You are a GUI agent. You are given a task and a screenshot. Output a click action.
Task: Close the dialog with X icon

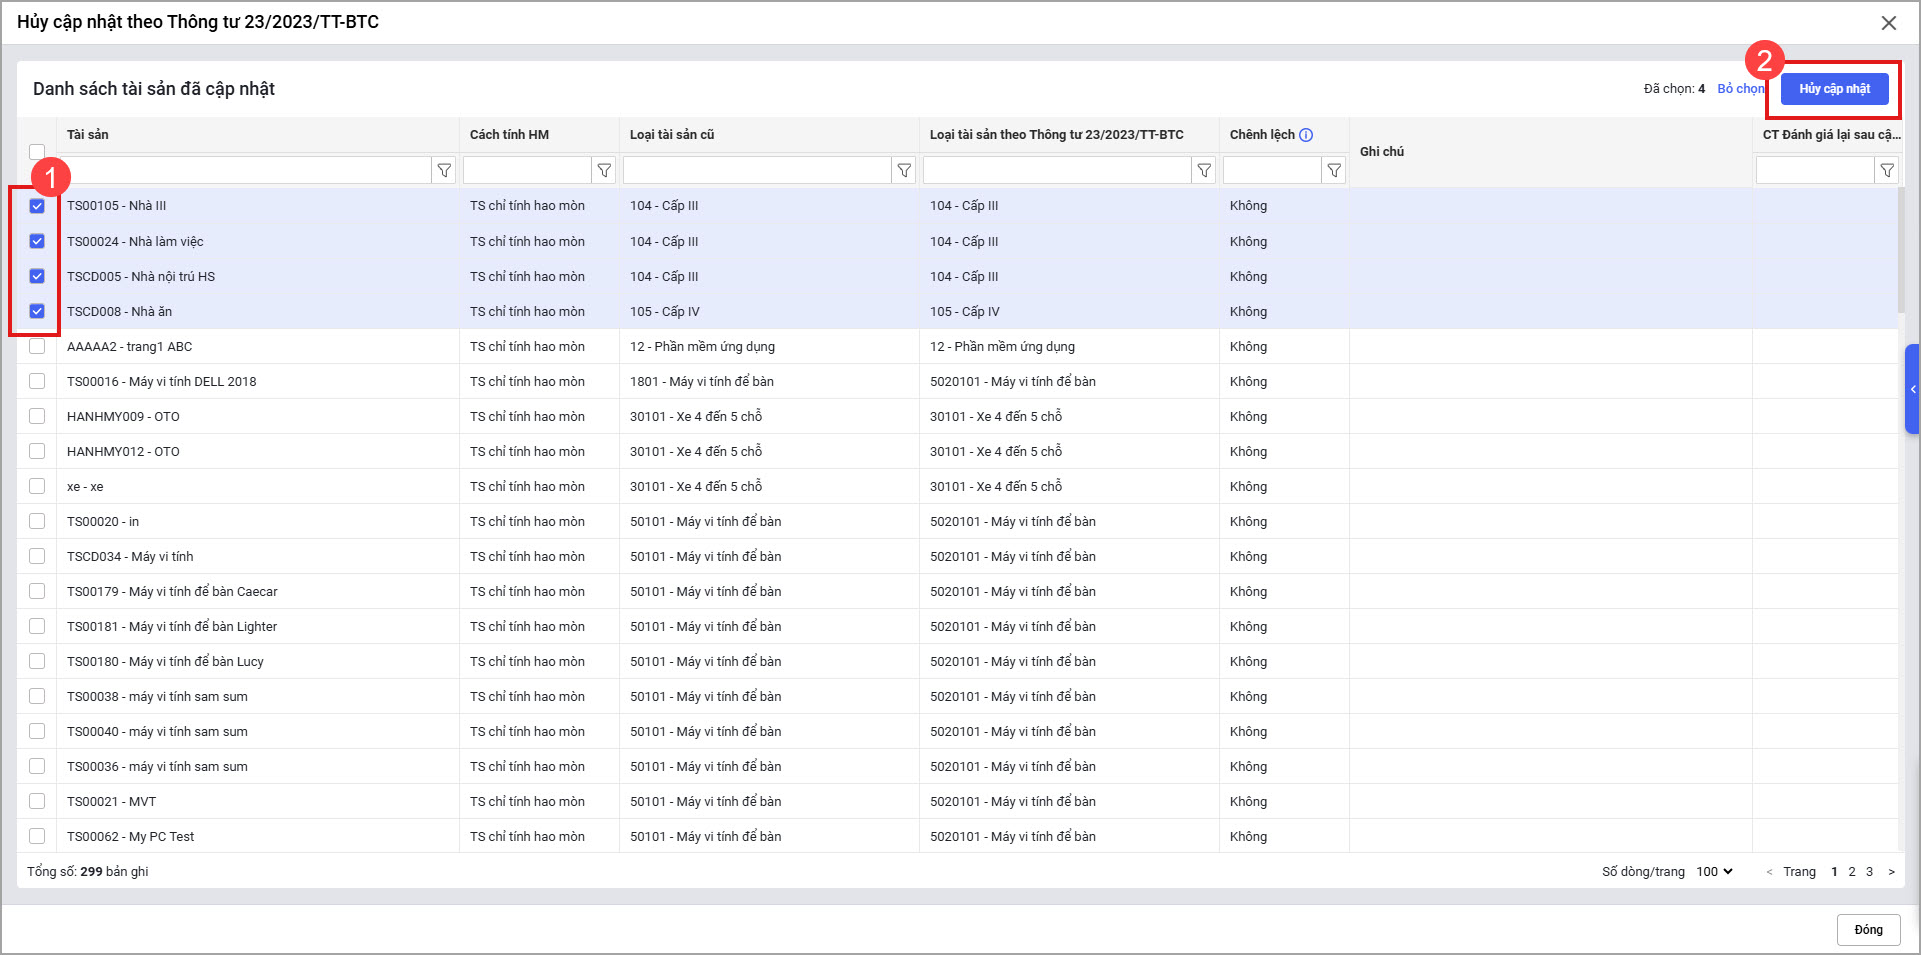pyautogui.click(x=1888, y=23)
